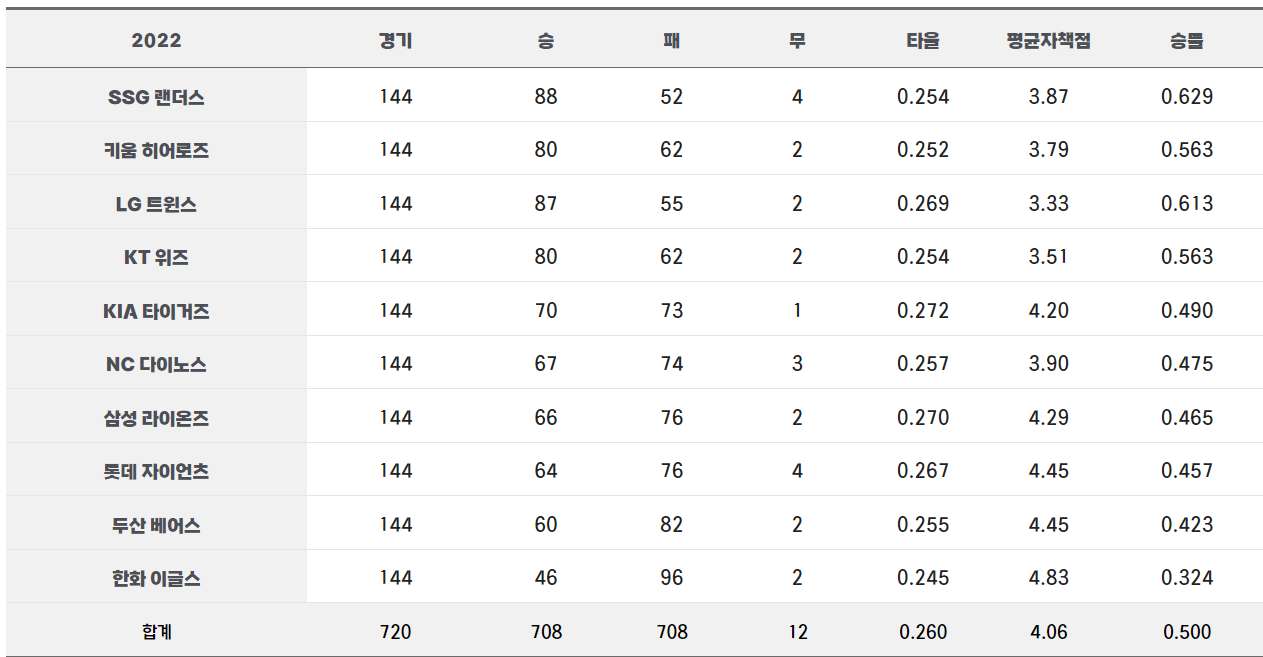Open KIA 타이거즈 team entry

pyautogui.click(x=156, y=311)
